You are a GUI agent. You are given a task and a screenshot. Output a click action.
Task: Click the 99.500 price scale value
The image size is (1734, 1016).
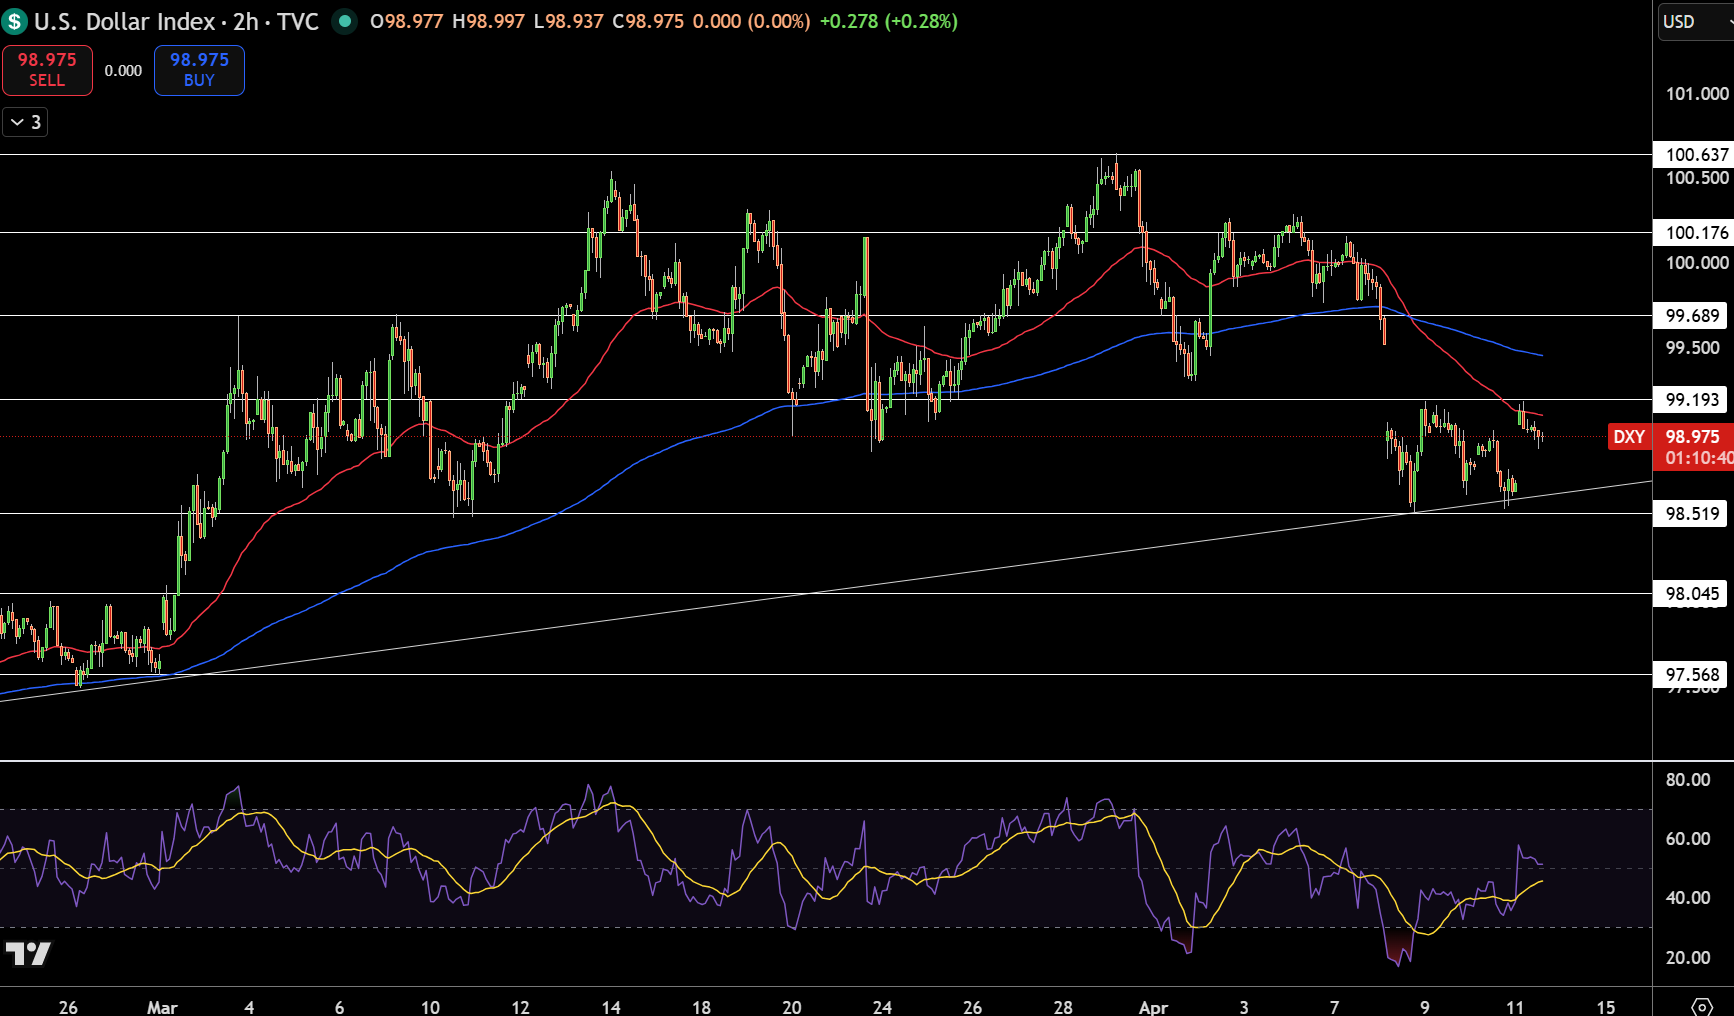(x=1693, y=347)
